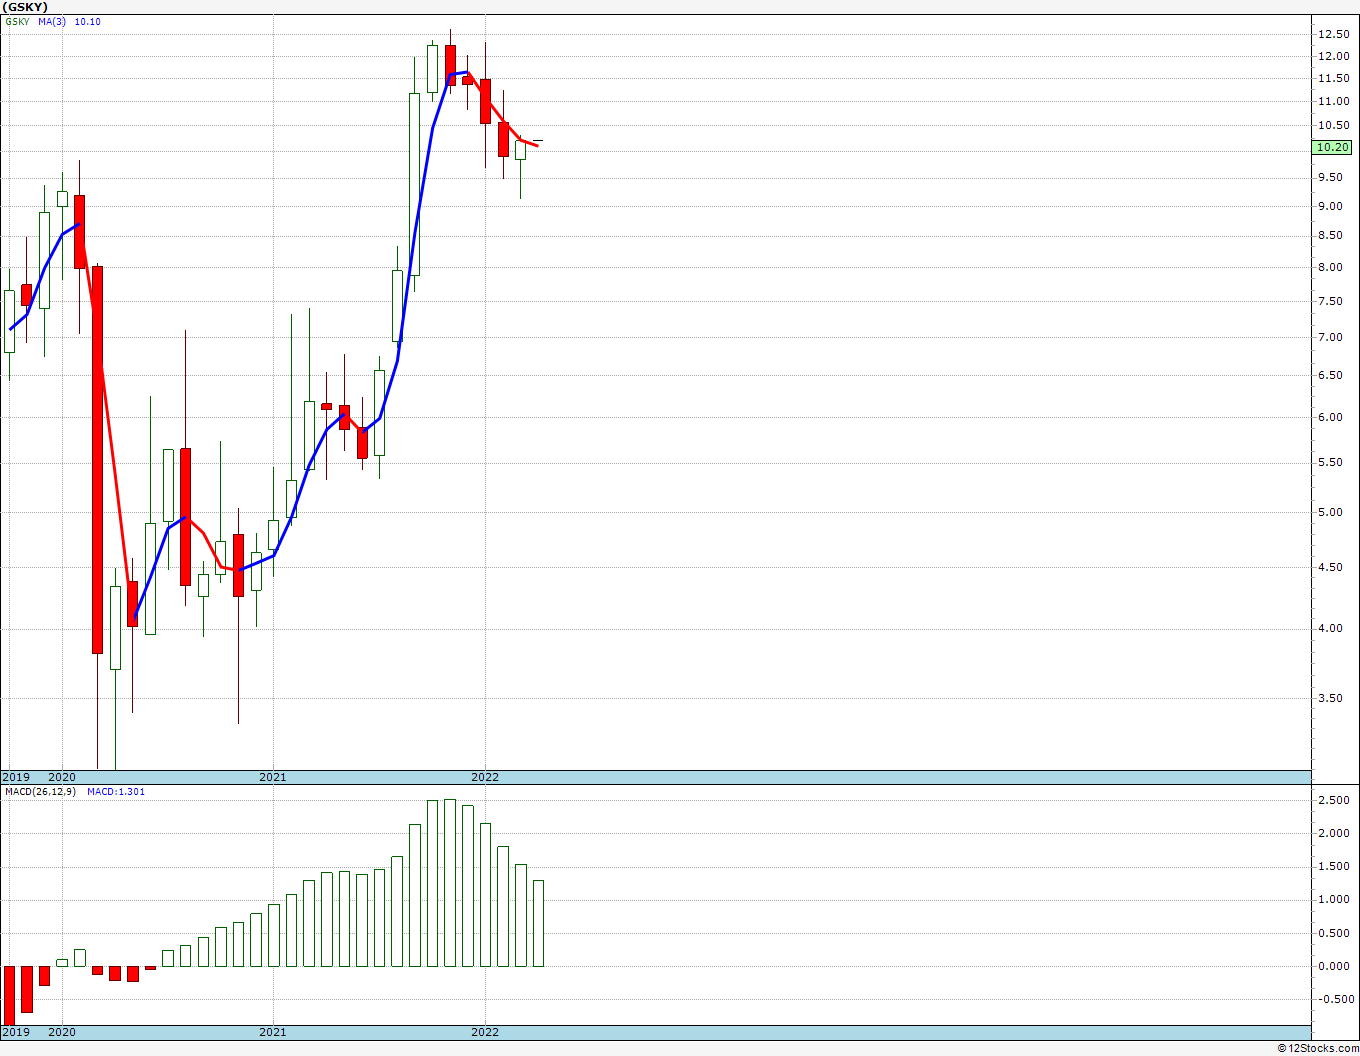Click the 12.50 price axis label
Image resolution: width=1360 pixels, height=1056 pixels.
pyautogui.click(x=1333, y=34)
